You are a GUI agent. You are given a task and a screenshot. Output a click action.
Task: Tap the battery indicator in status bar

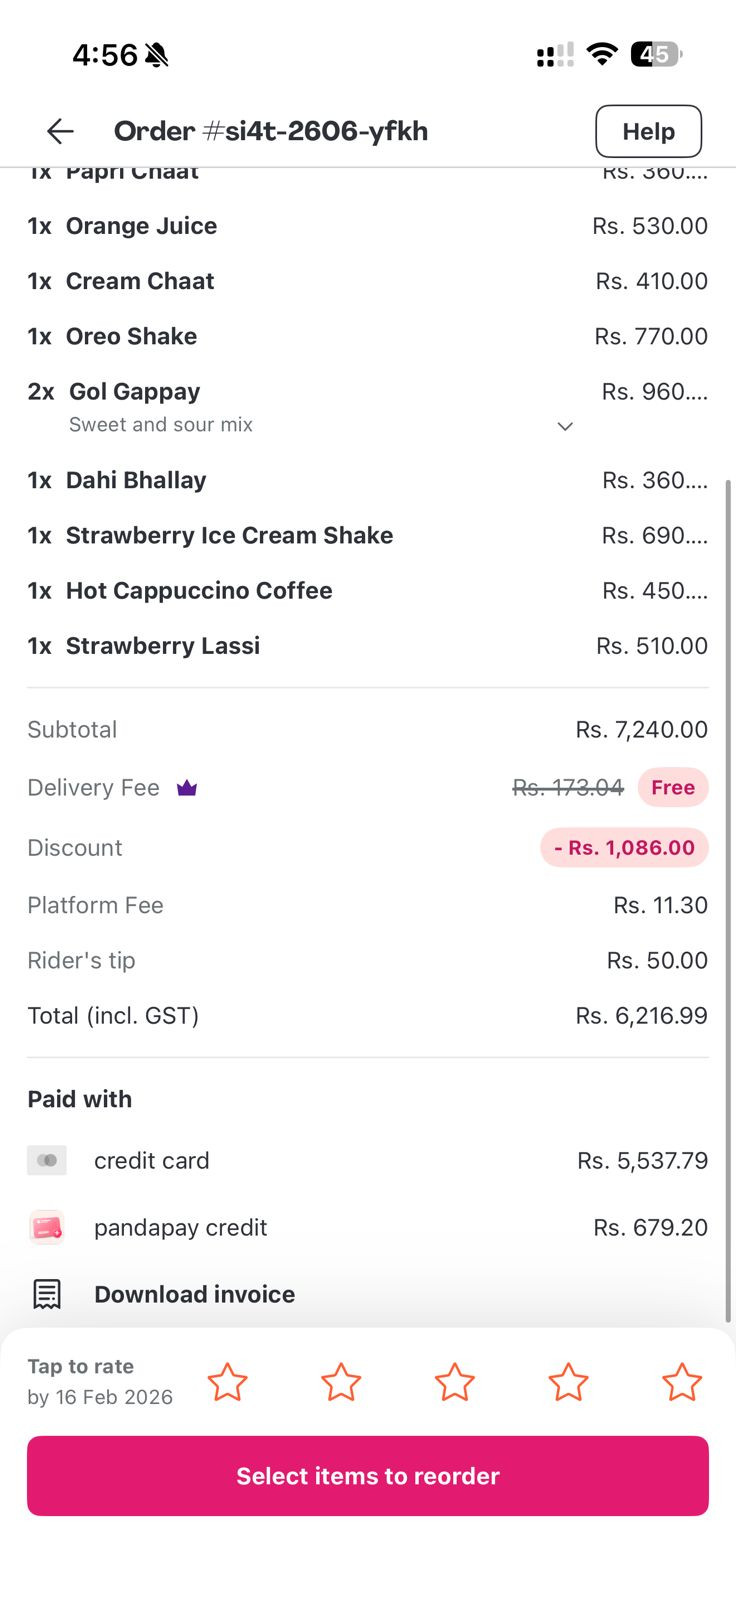pos(656,54)
